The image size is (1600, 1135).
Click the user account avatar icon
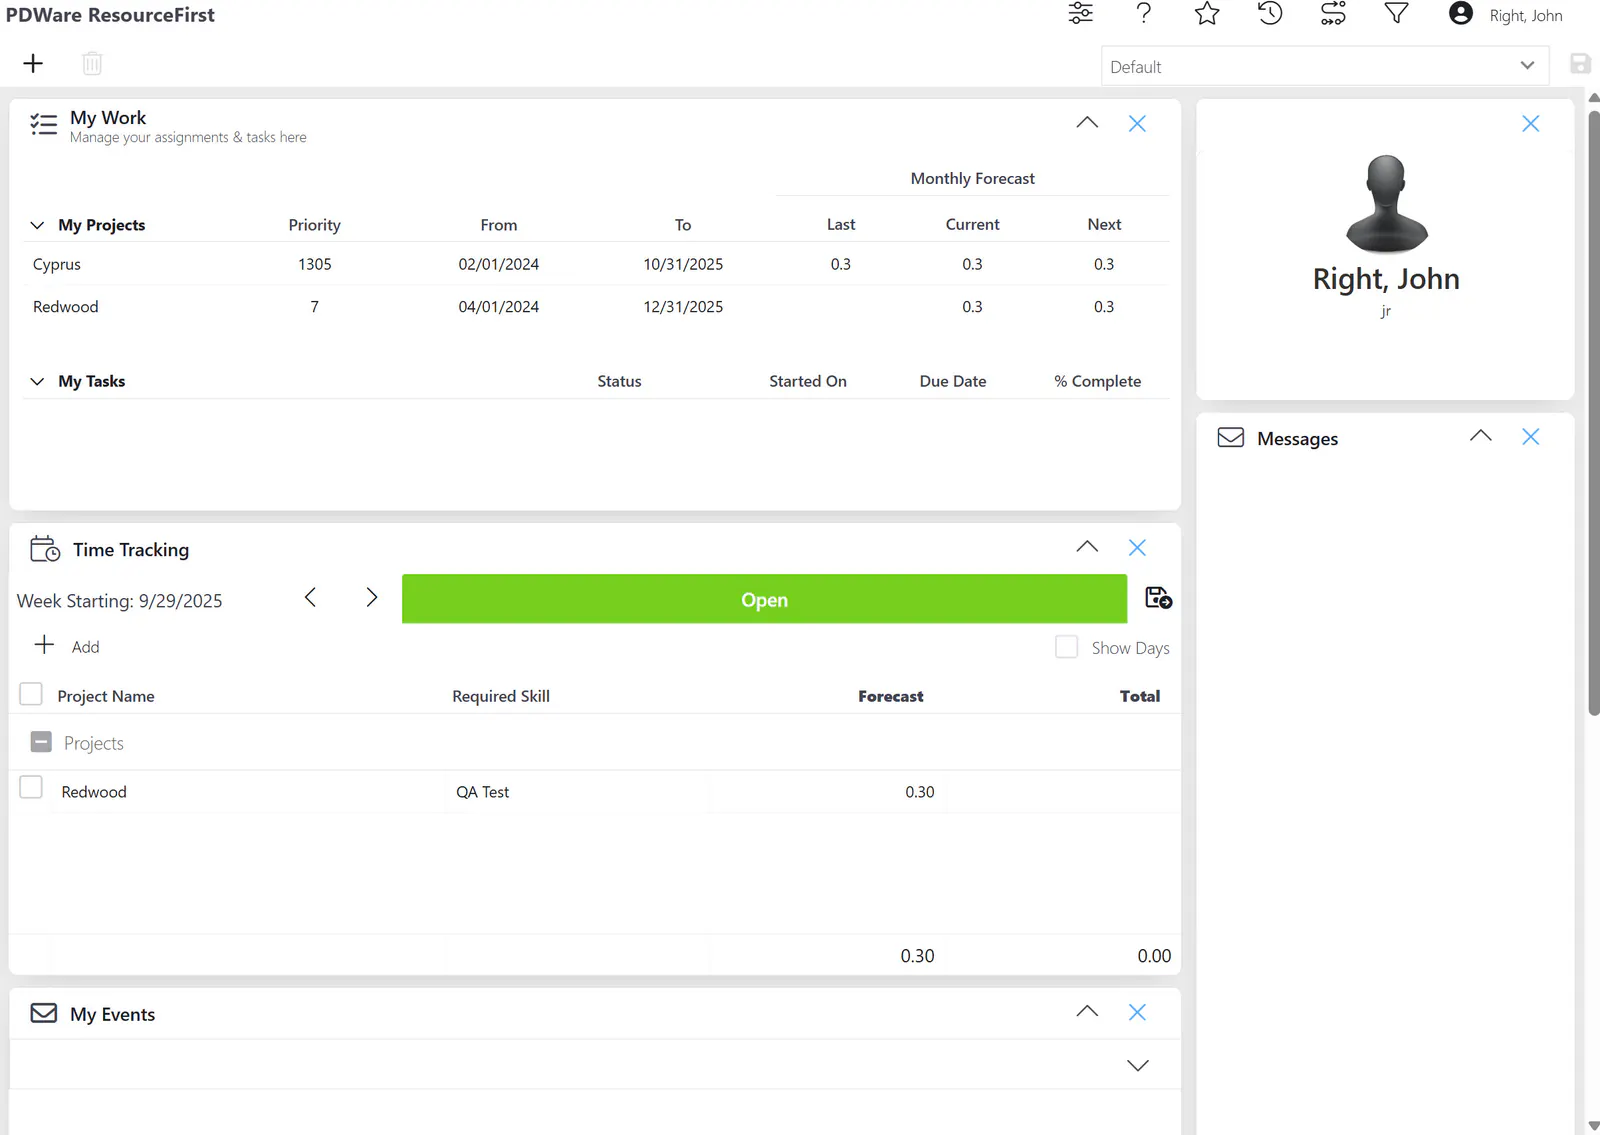[x=1461, y=14]
